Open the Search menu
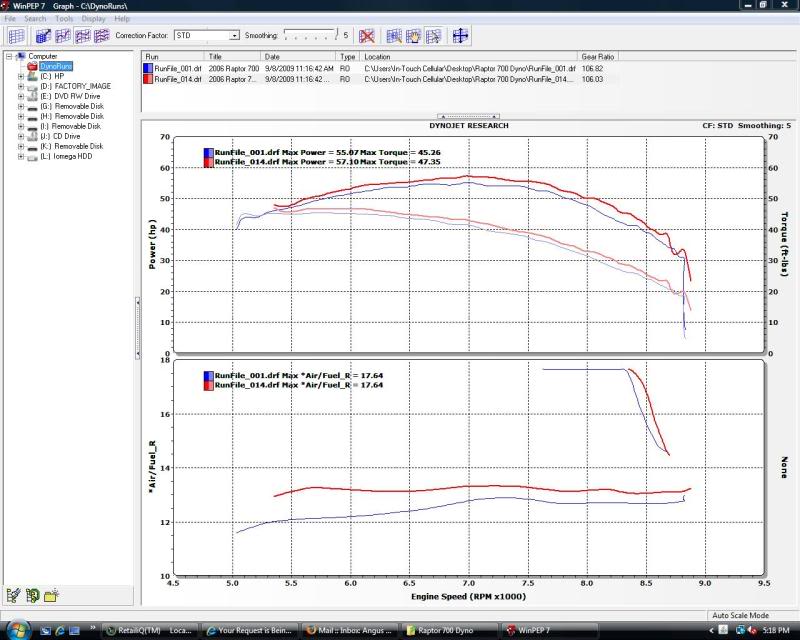The image size is (800, 640). 35,18
